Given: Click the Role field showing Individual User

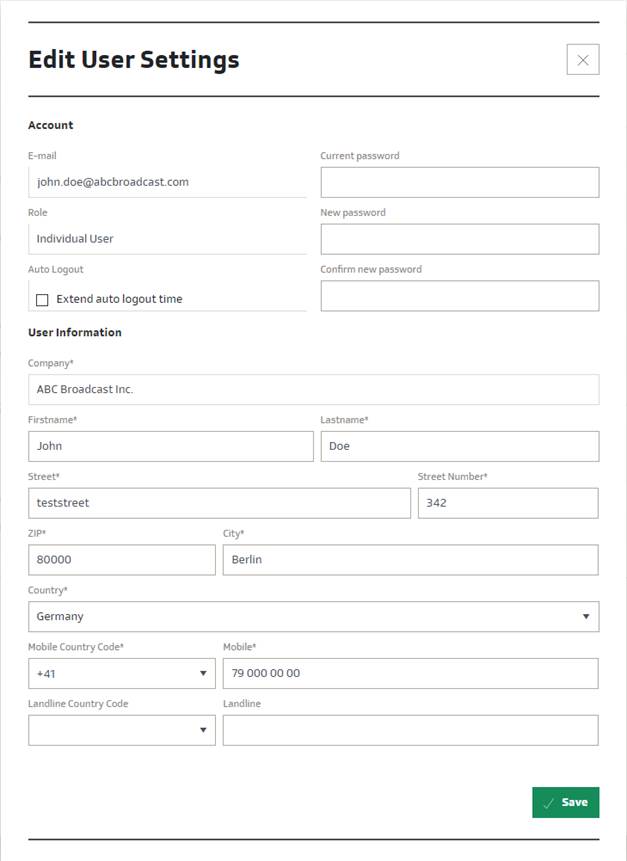Looking at the screenshot, I should 167,239.
